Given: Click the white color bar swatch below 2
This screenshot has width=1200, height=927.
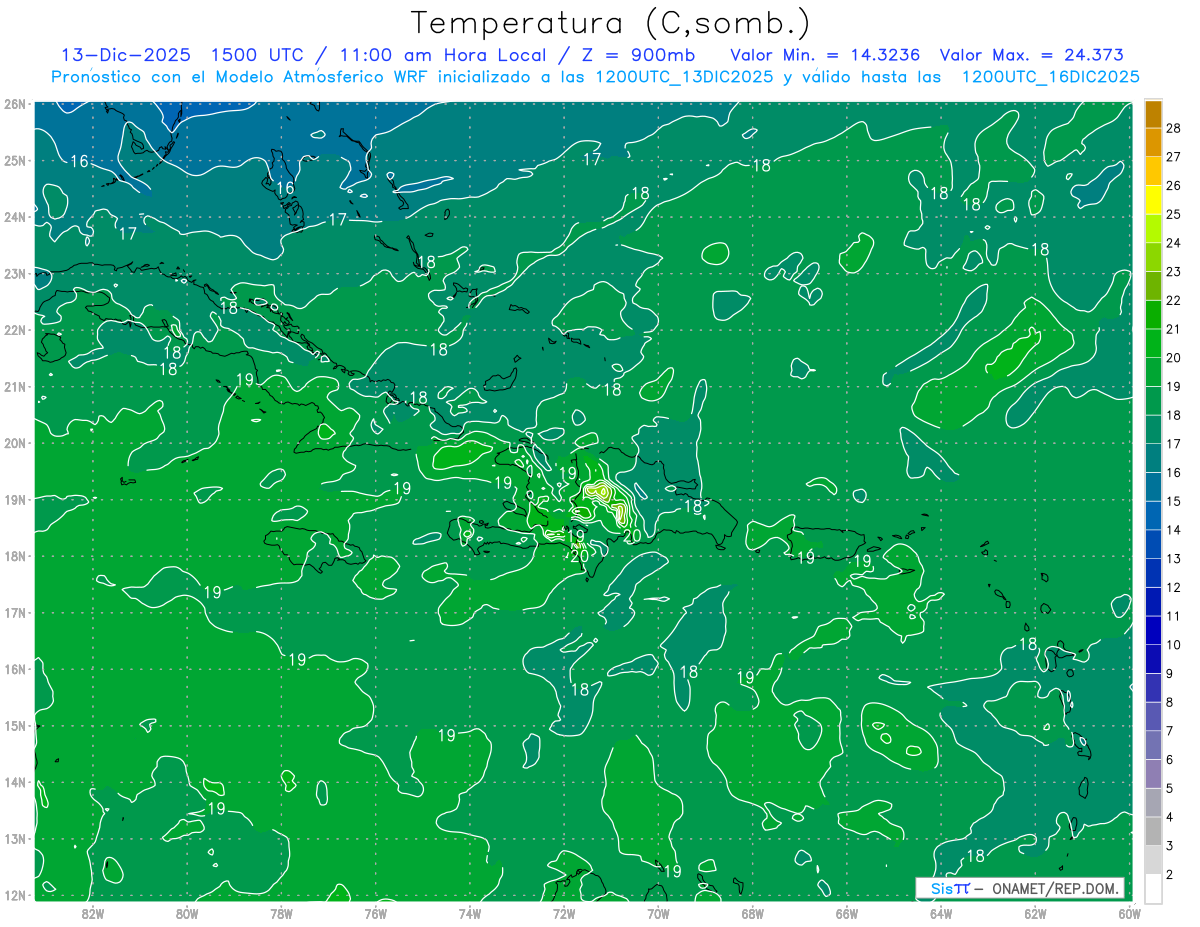Looking at the screenshot, I should (x=1153, y=888).
